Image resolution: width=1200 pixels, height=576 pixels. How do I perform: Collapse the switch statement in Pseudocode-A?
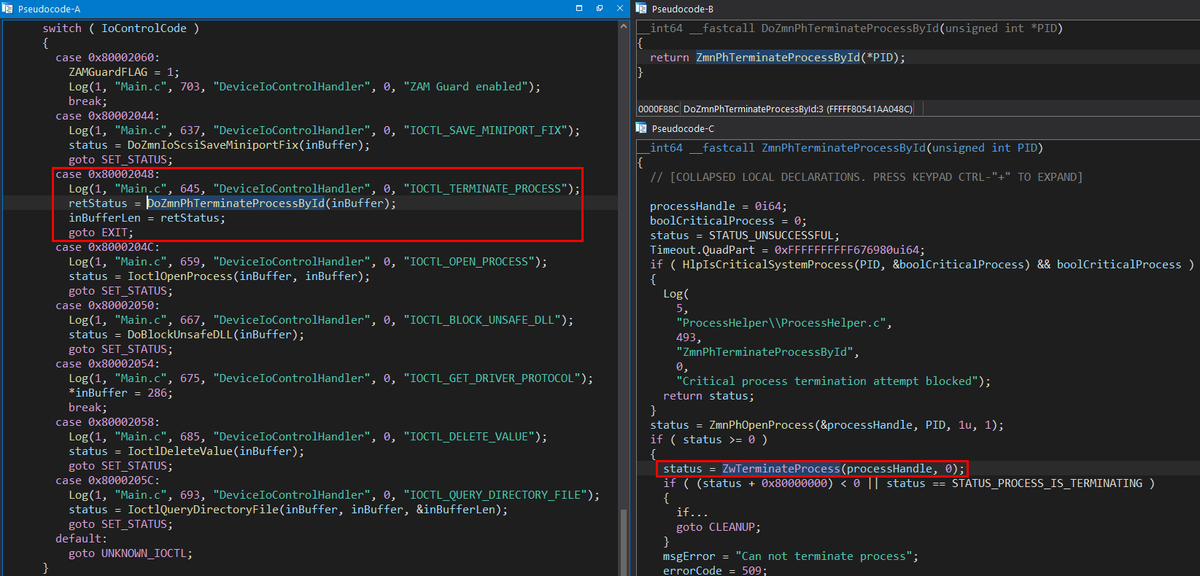click(62, 27)
